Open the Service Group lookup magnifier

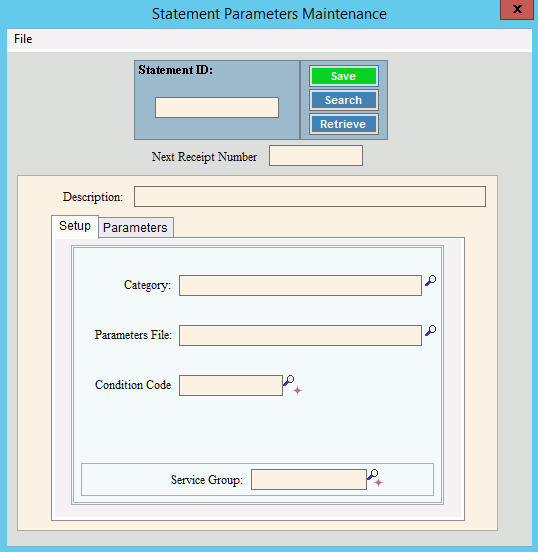(373, 475)
